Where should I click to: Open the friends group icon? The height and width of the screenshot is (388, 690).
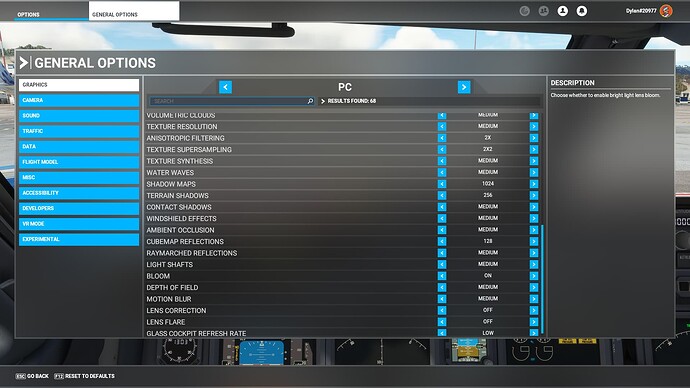click(543, 11)
